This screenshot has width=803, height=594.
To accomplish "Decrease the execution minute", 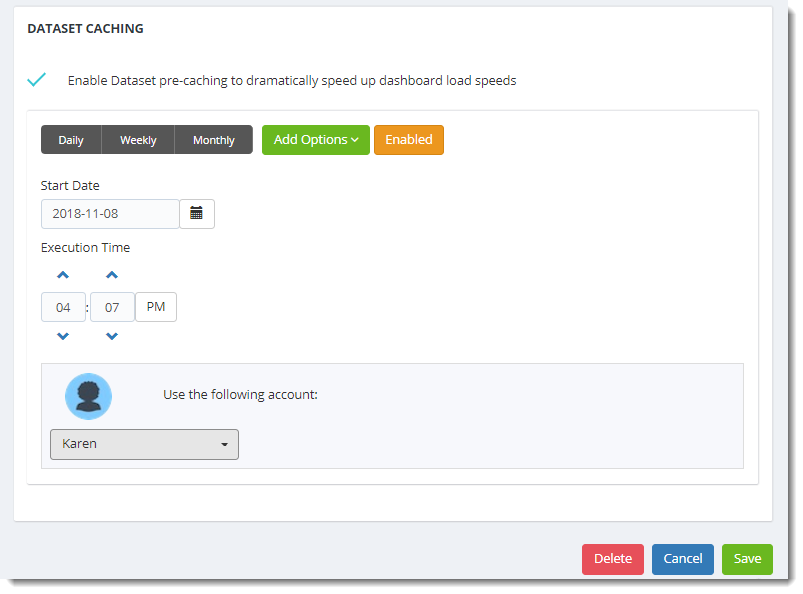I will [x=112, y=336].
